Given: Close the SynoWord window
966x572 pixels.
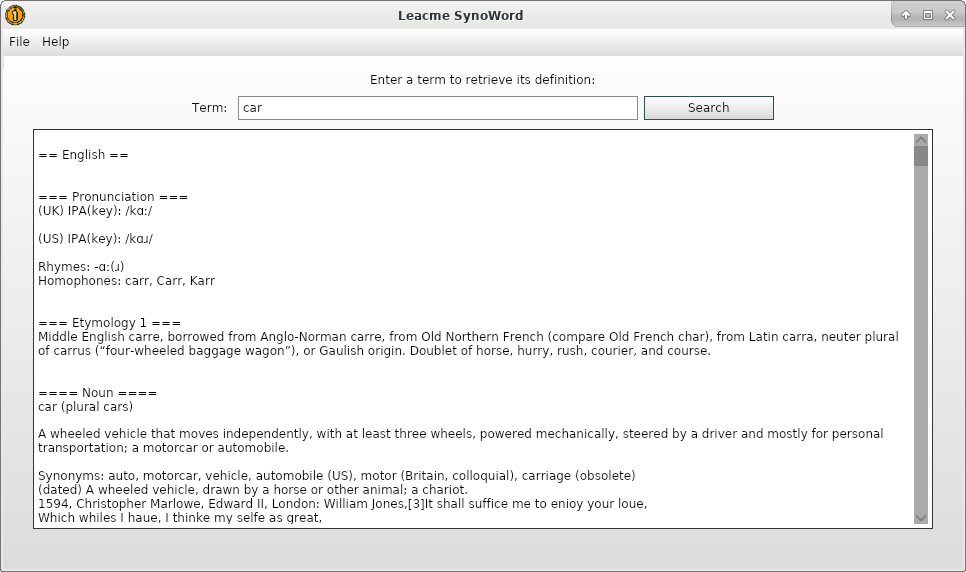Looking at the screenshot, I should 950,15.
